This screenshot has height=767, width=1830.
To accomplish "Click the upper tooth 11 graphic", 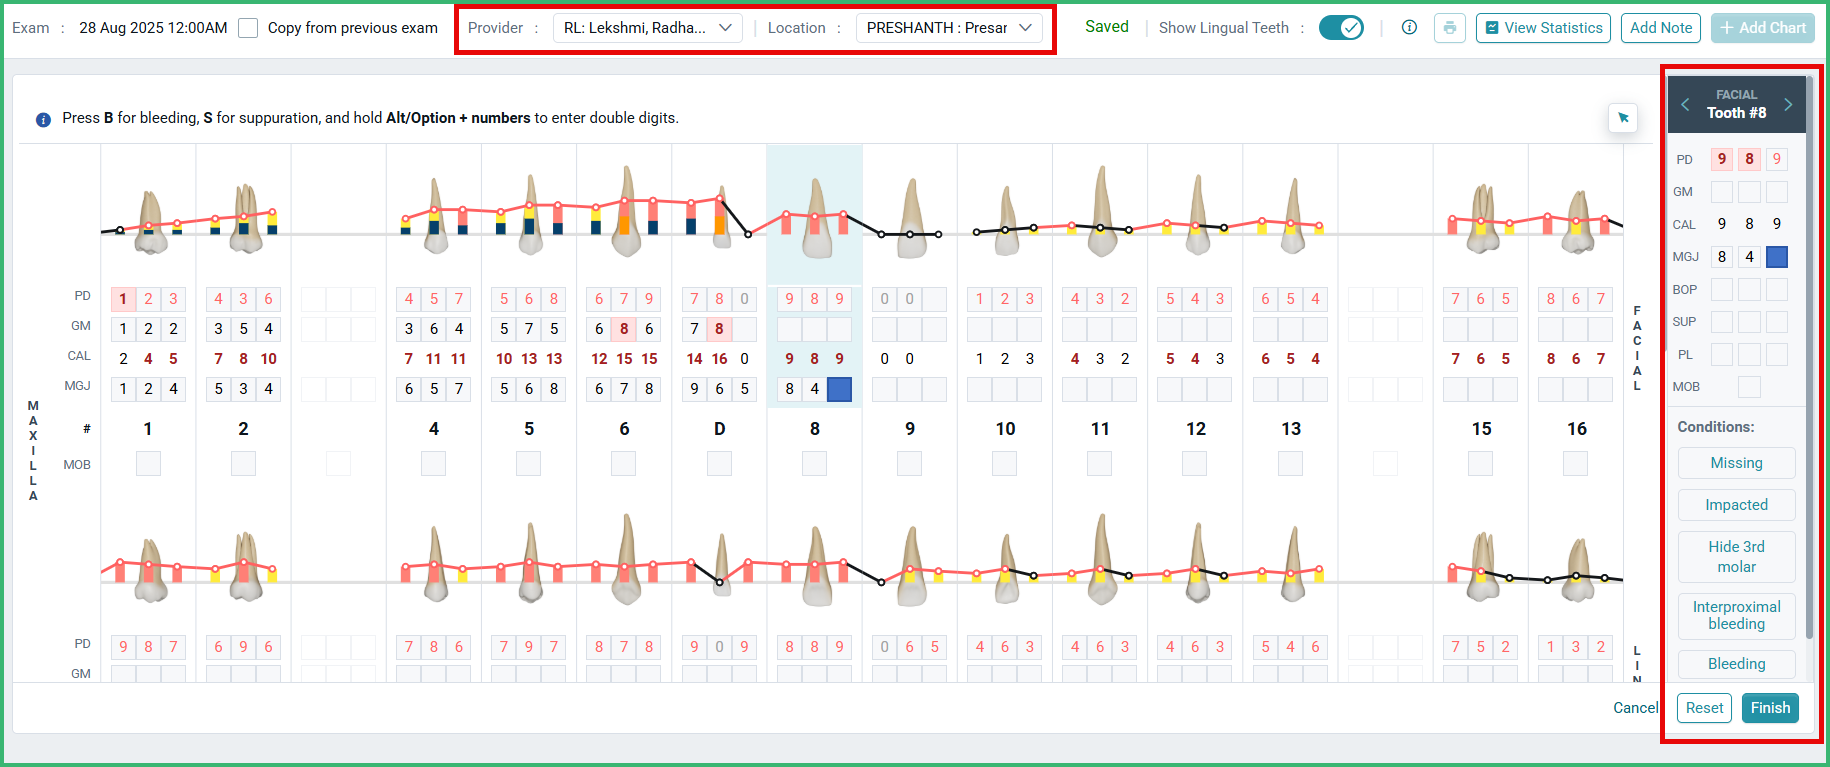I will coord(1101,212).
